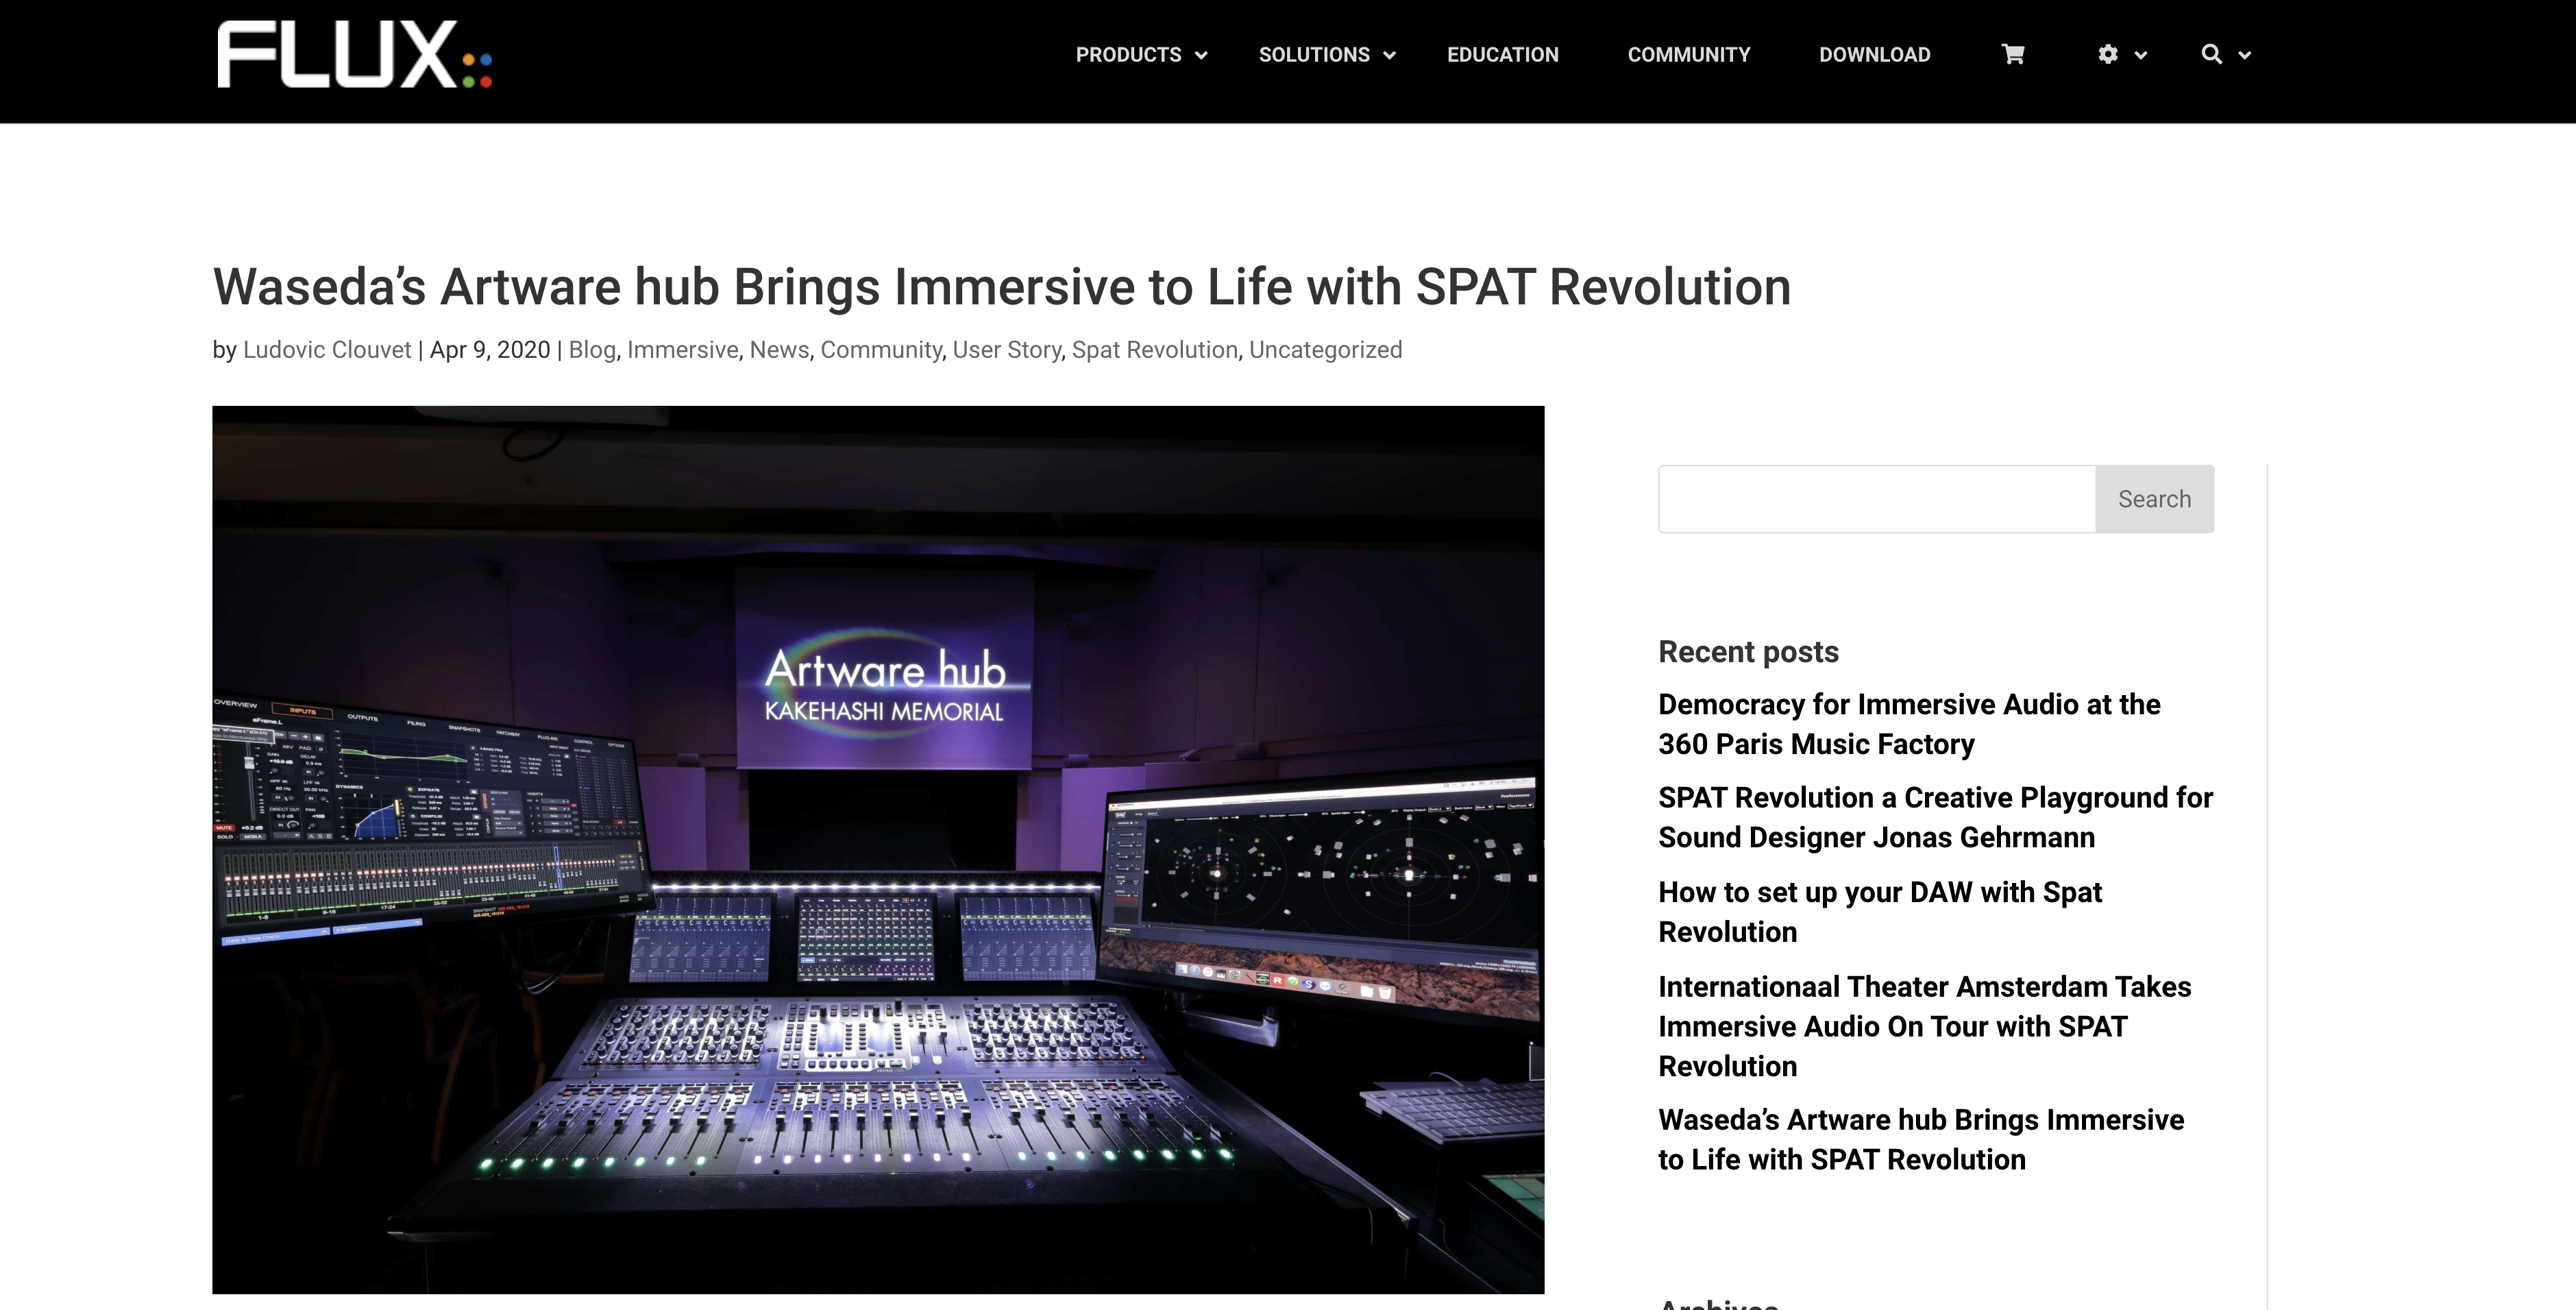The image size is (2576, 1310).
Task: Open the Community category link in byline
Action: pos(881,350)
